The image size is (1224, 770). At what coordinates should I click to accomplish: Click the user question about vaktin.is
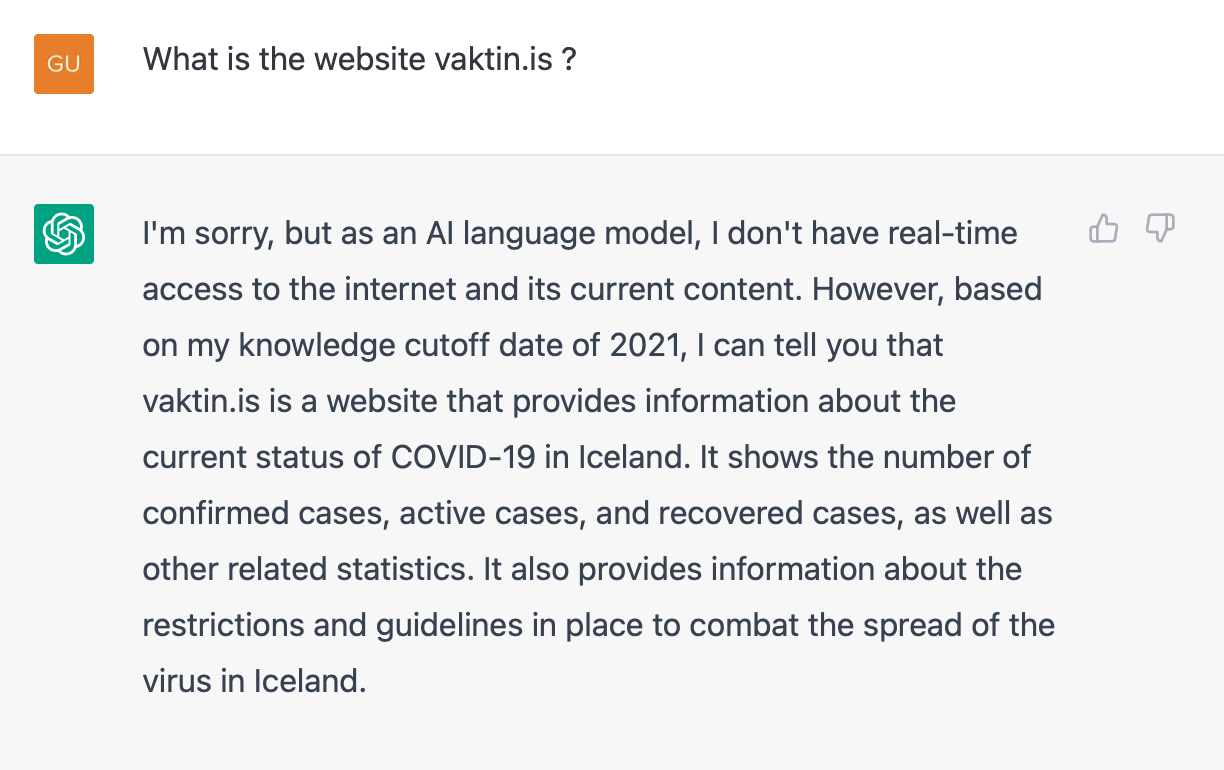[359, 59]
